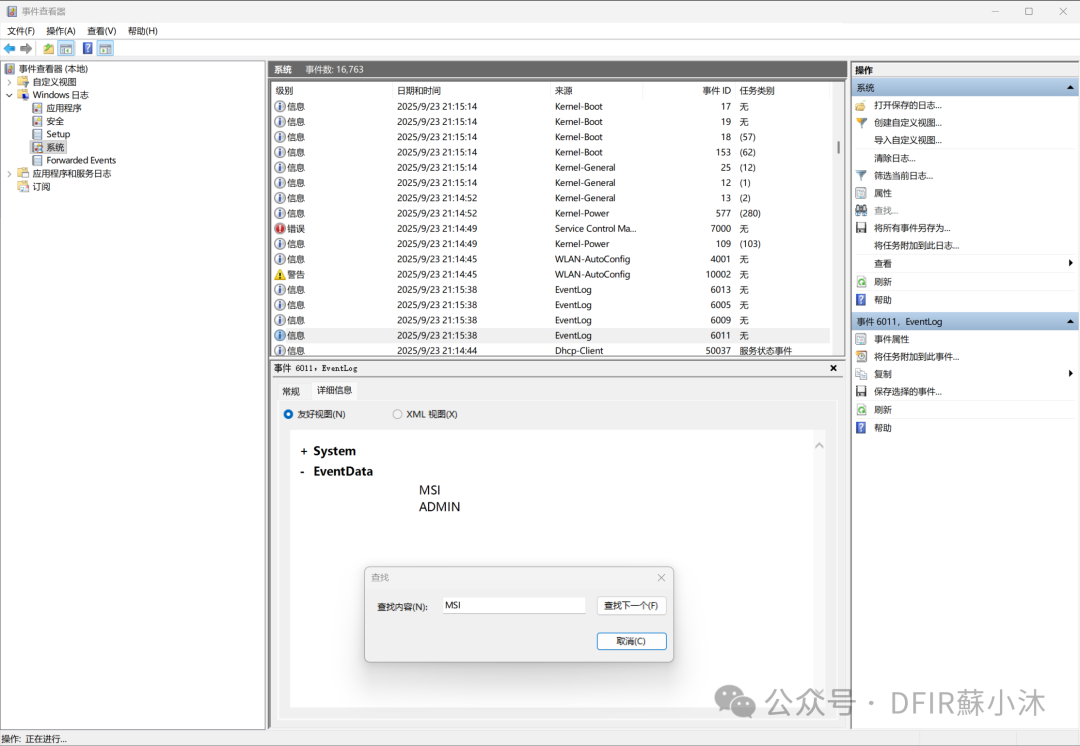This screenshot has height=746, width=1080.
Task: Expand the System node in details
Action: click(304, 452)
